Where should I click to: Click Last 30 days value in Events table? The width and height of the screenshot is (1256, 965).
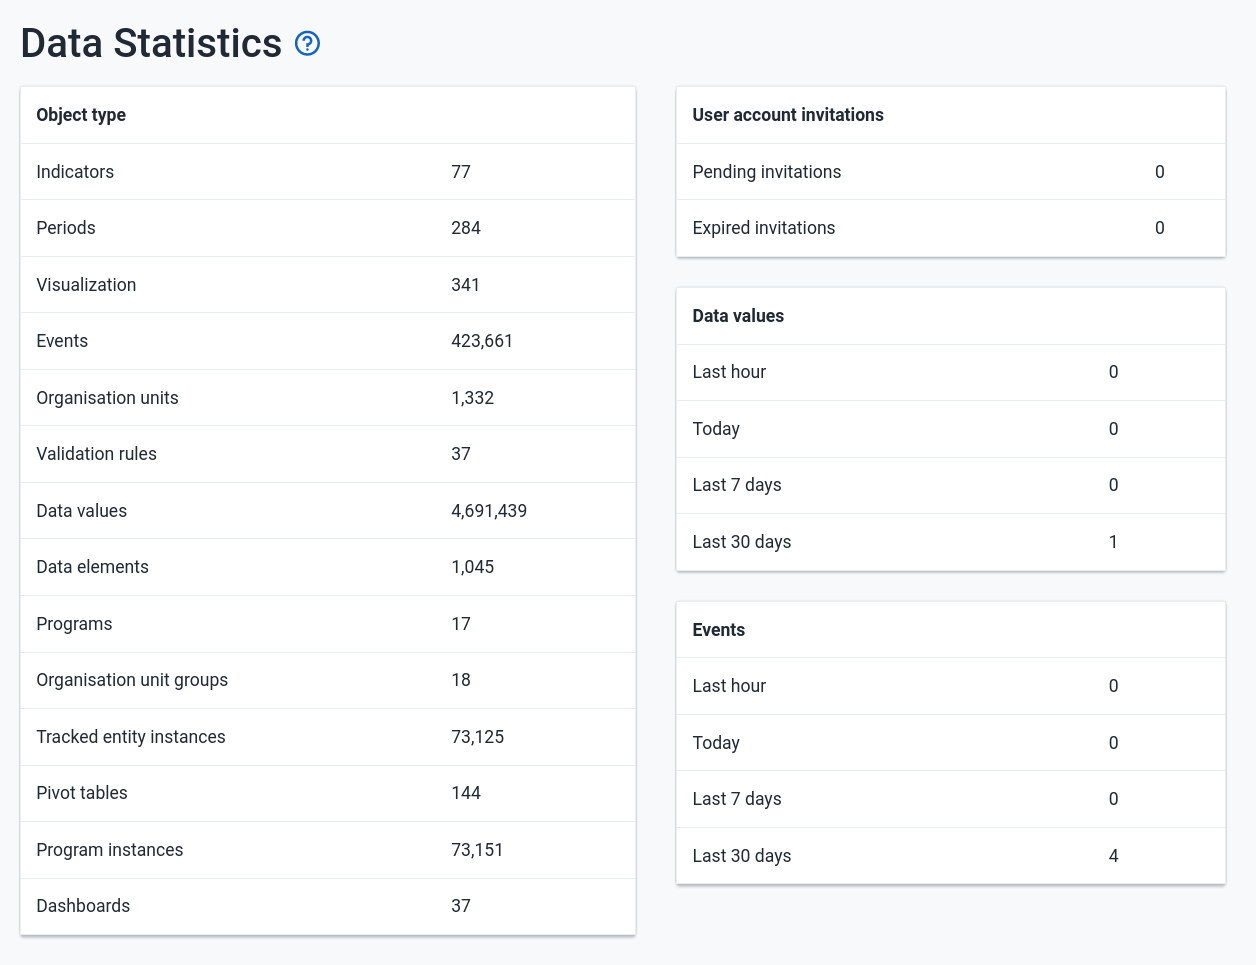point(1113,856)
